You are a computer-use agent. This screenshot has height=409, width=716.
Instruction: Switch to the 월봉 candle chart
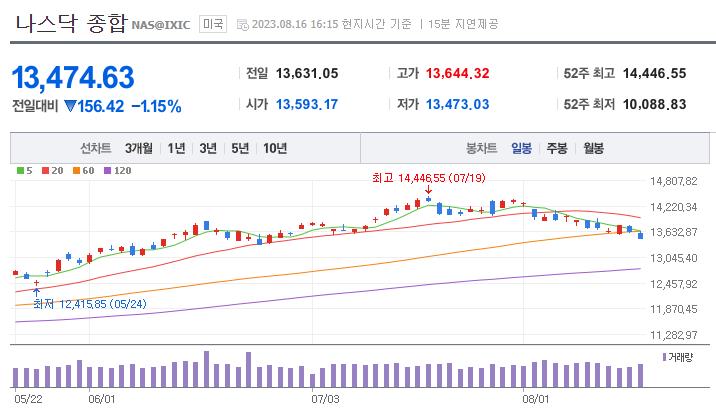[594, 148]
